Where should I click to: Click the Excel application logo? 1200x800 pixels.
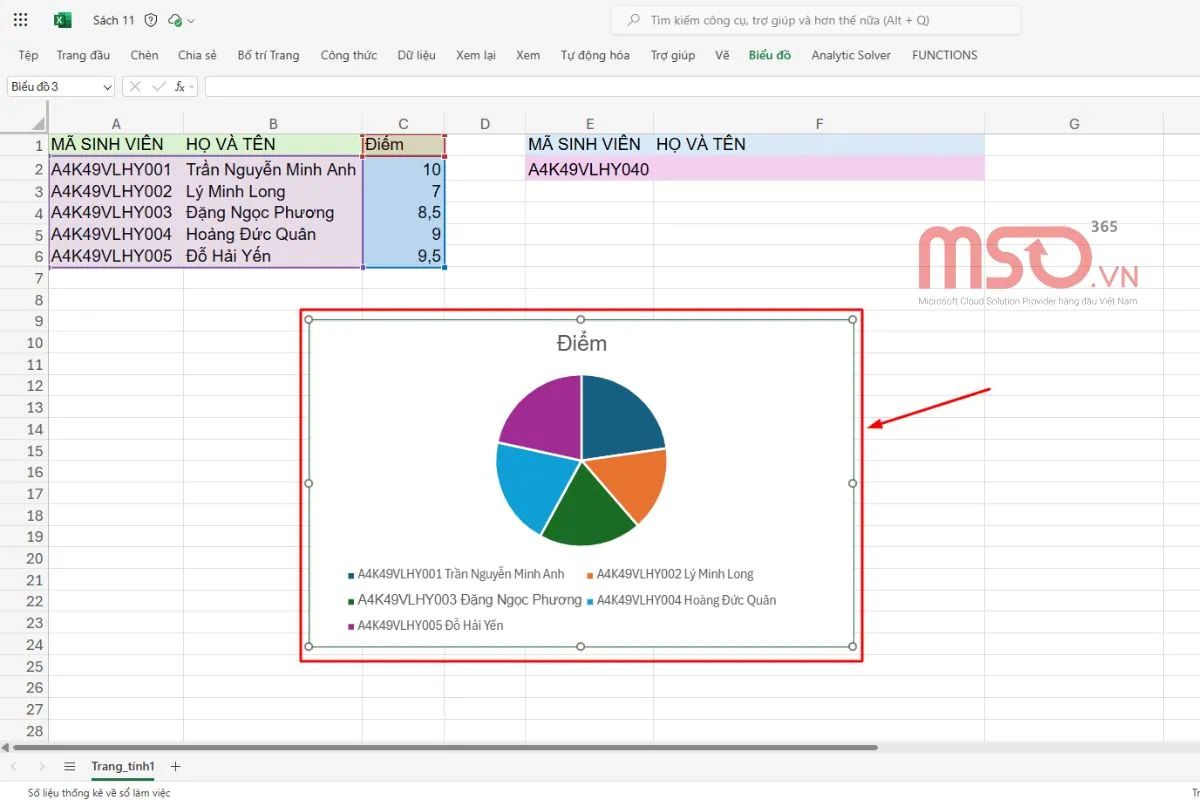pyautogui.click(x=62, y=20)
